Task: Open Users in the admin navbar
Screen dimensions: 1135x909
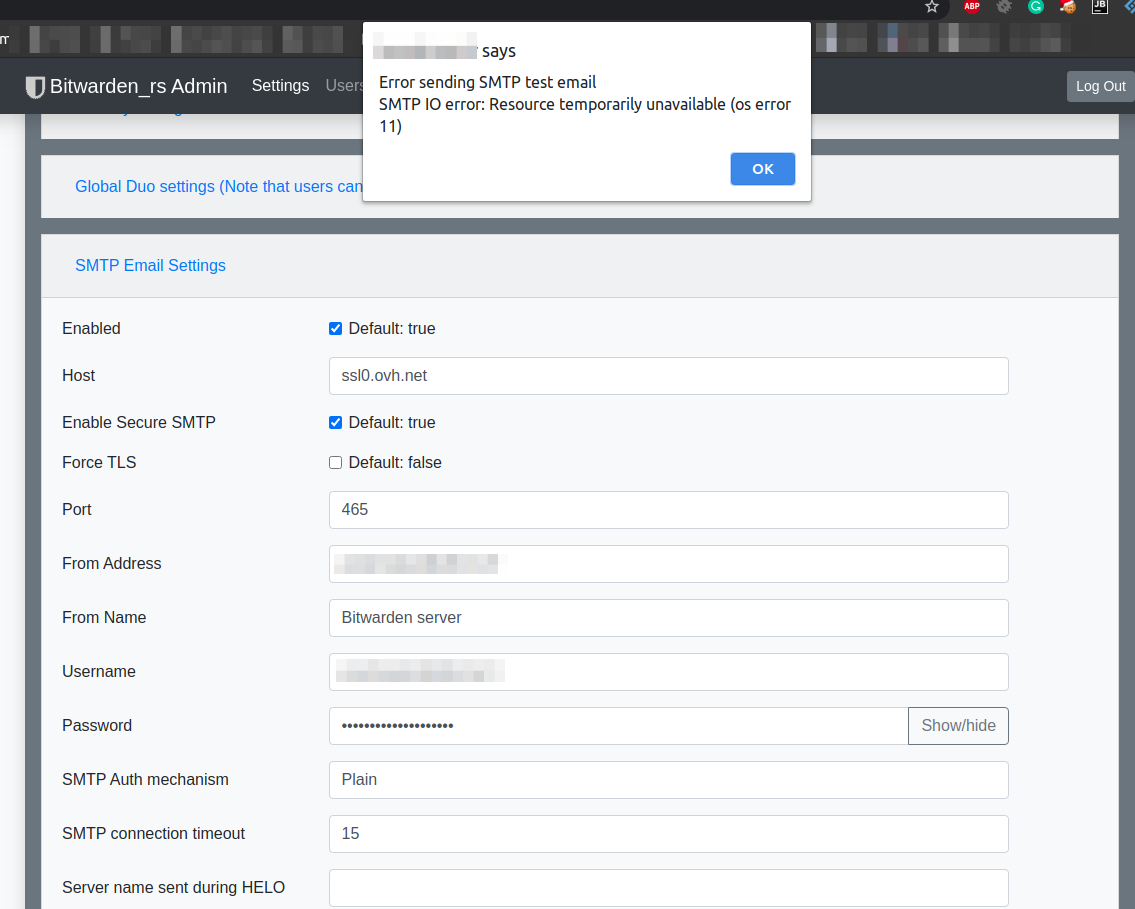Action: click(344, 85)
